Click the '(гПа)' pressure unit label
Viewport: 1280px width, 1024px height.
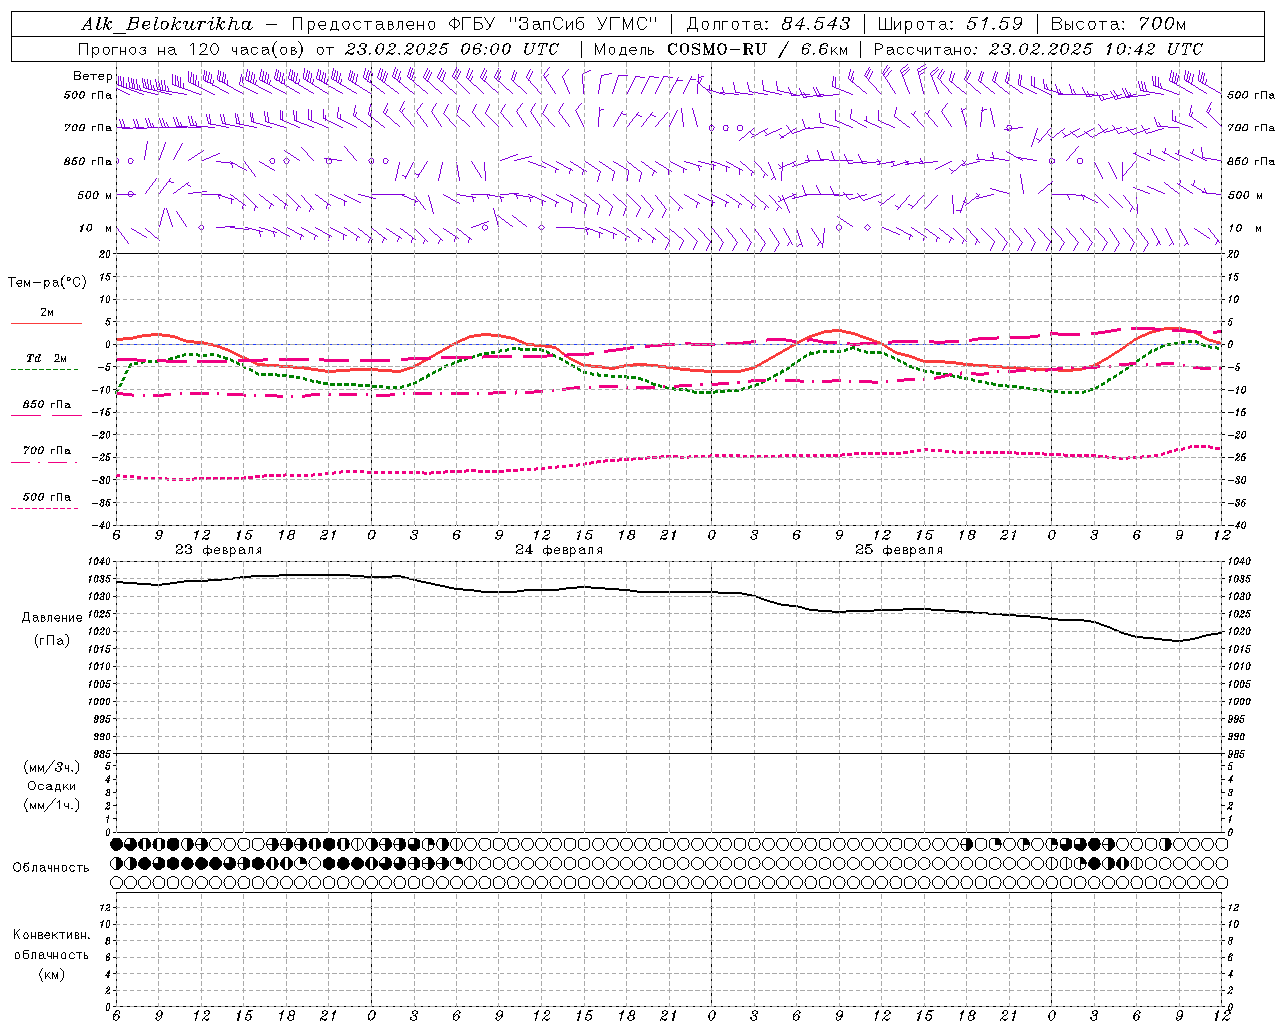point(52,641)
